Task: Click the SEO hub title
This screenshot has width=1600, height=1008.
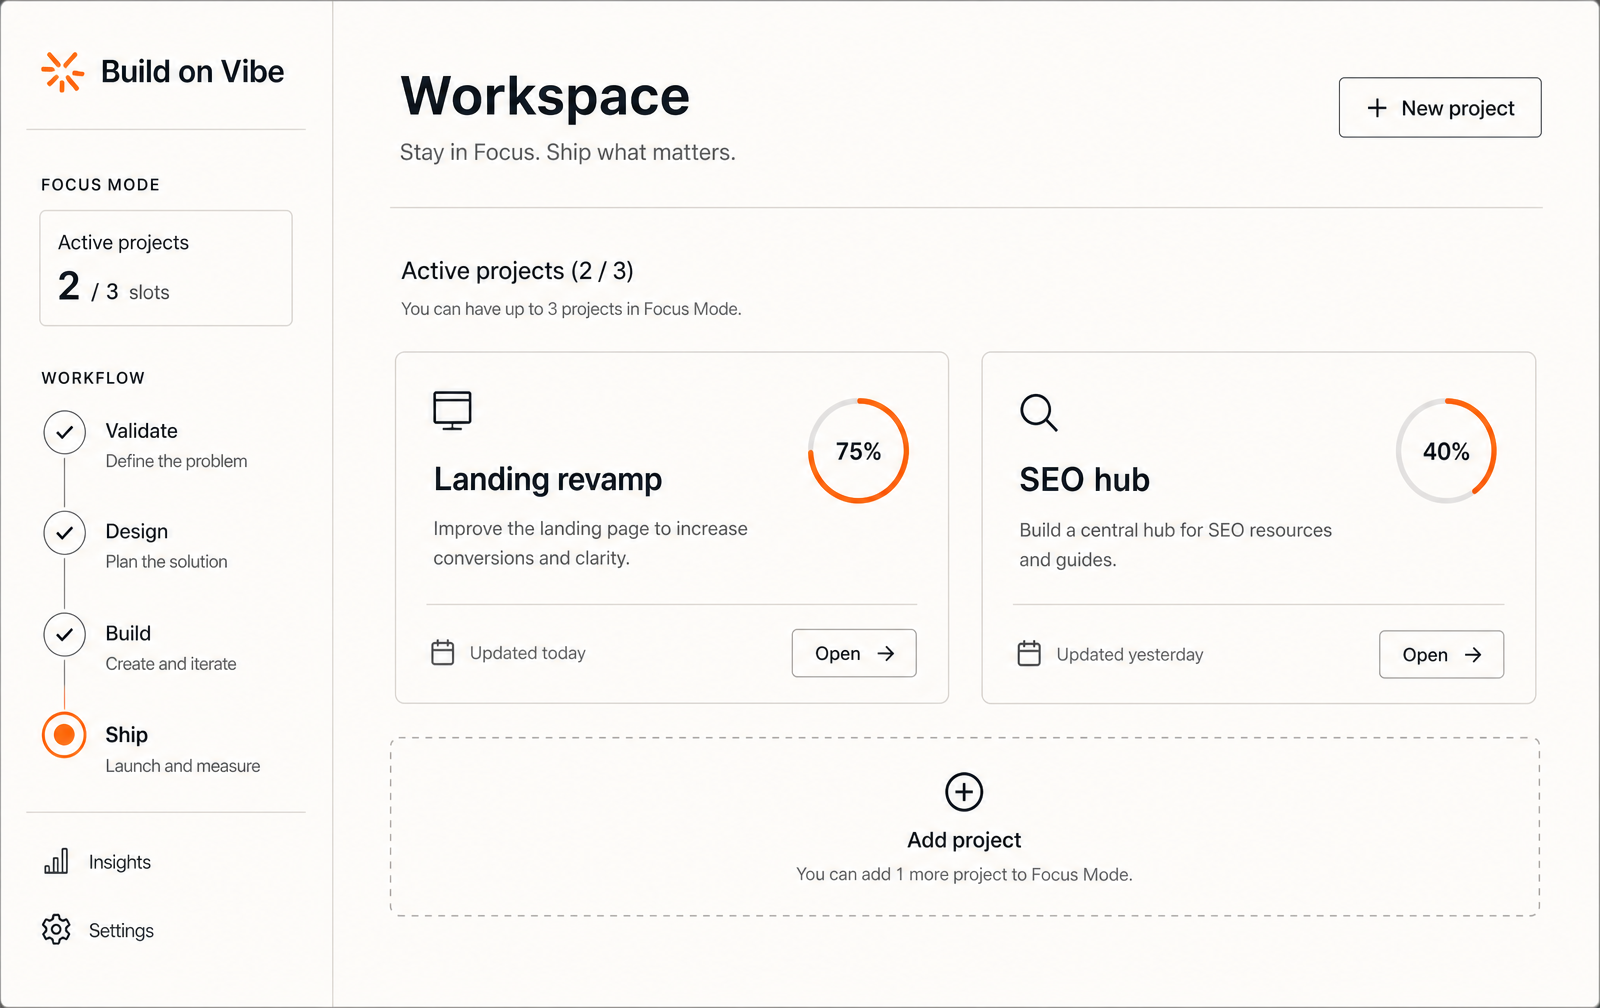Action: coord(1085,480)
